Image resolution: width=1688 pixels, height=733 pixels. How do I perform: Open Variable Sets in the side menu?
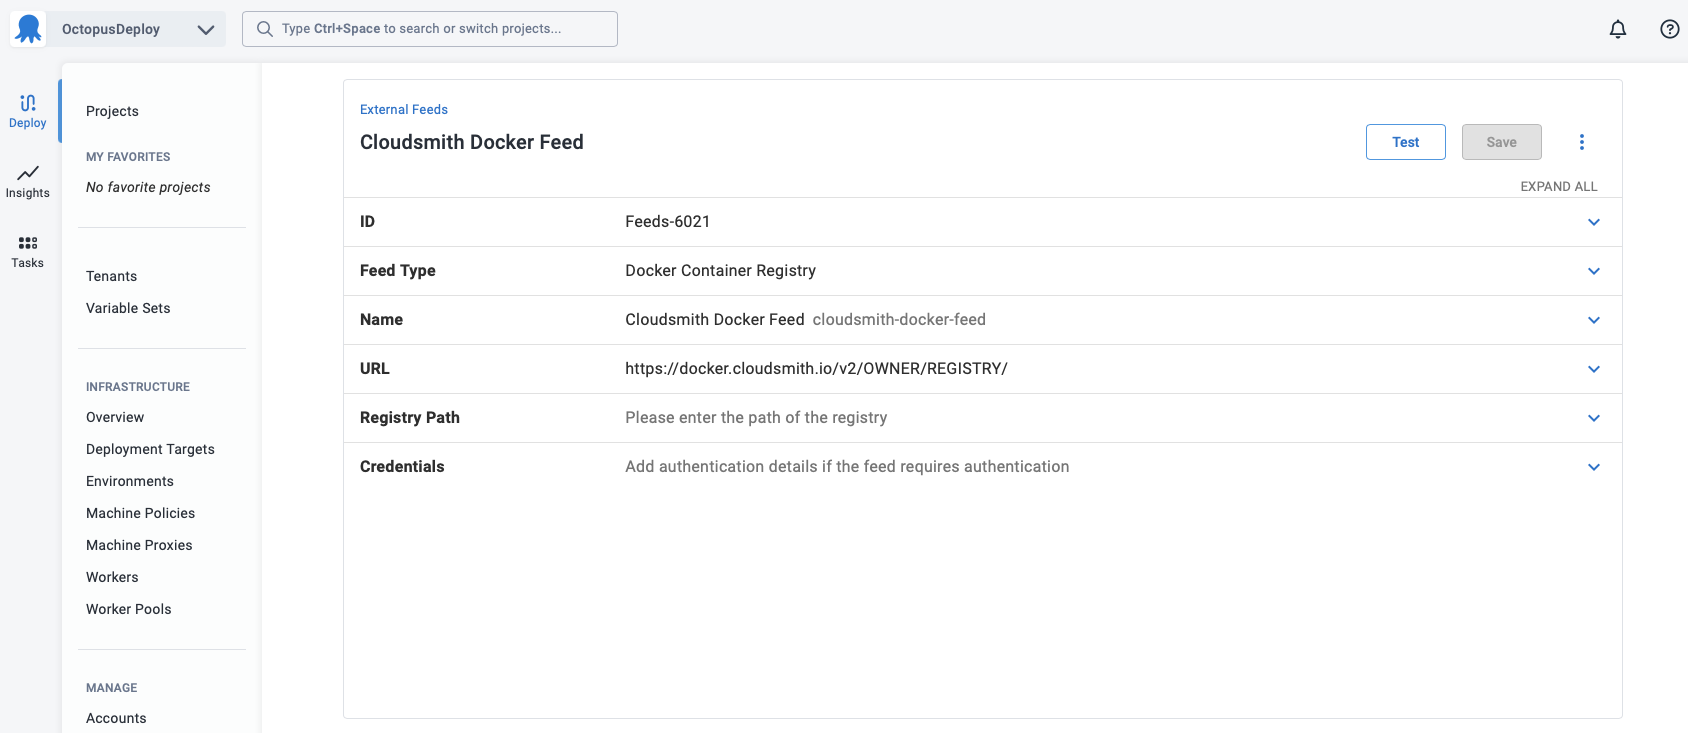pyautogui.click(x=128, y=308)
